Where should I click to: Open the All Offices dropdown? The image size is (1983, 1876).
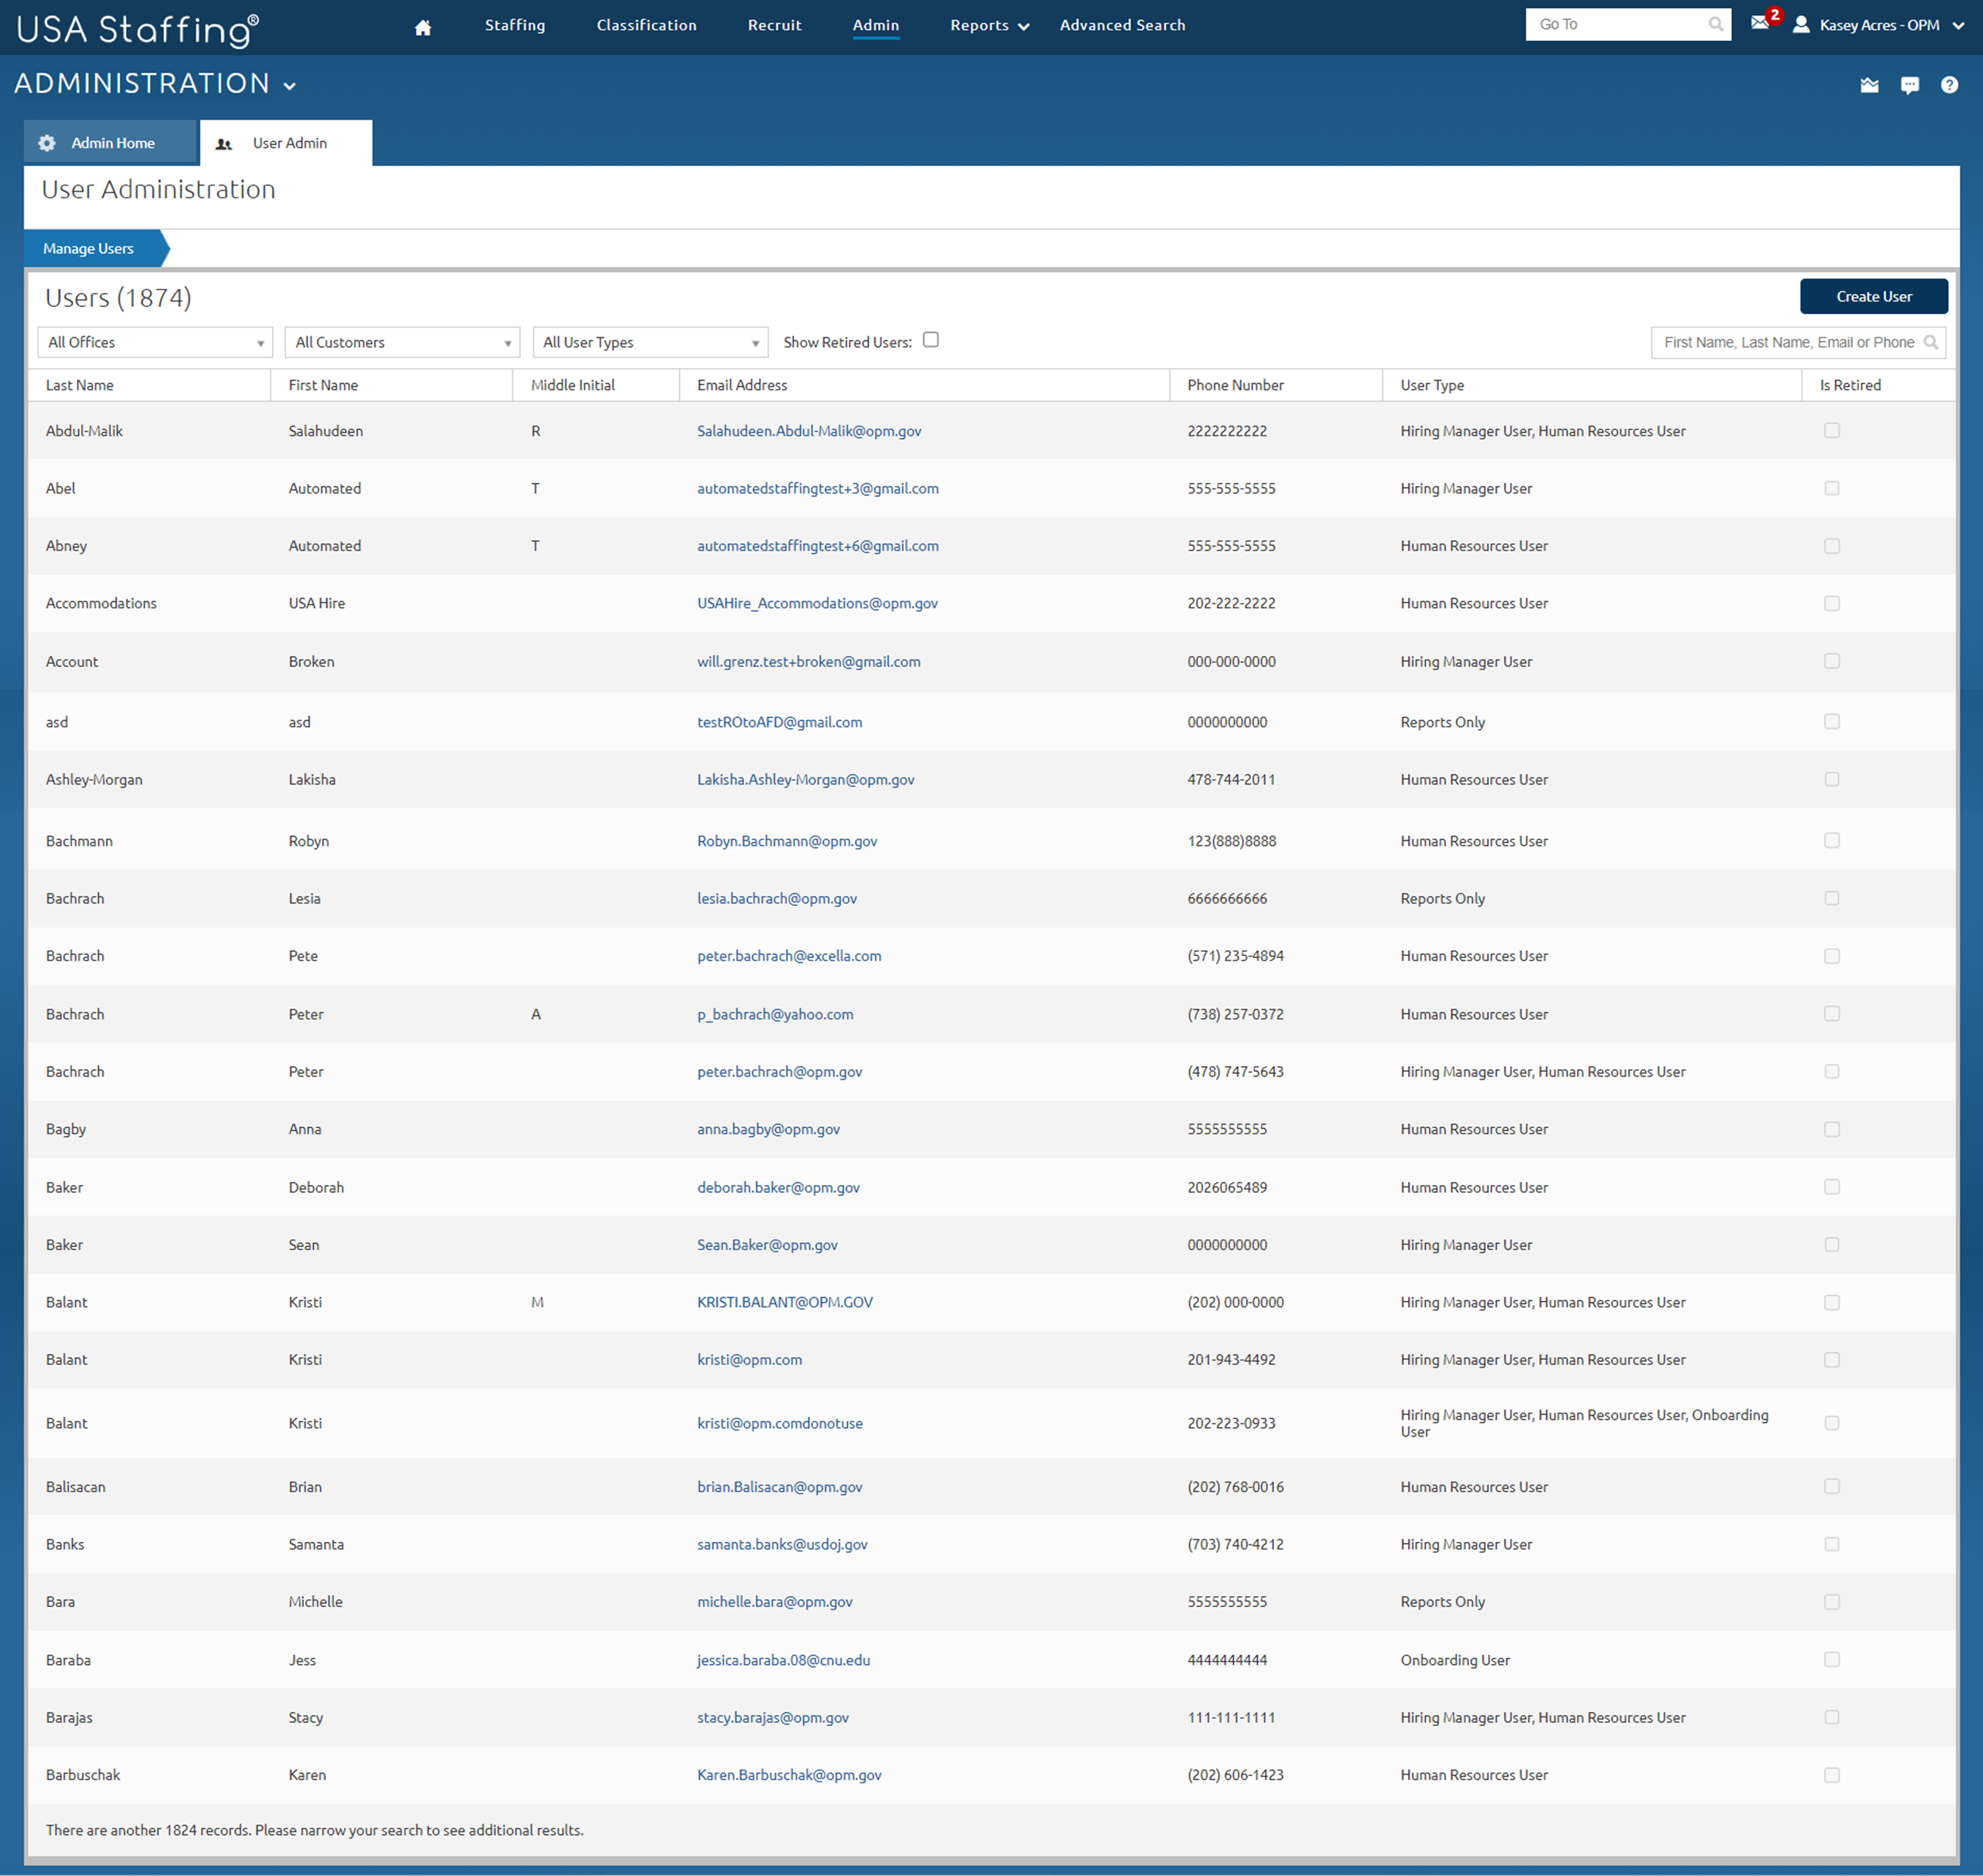pyautogui.click(x=155, y=342)
